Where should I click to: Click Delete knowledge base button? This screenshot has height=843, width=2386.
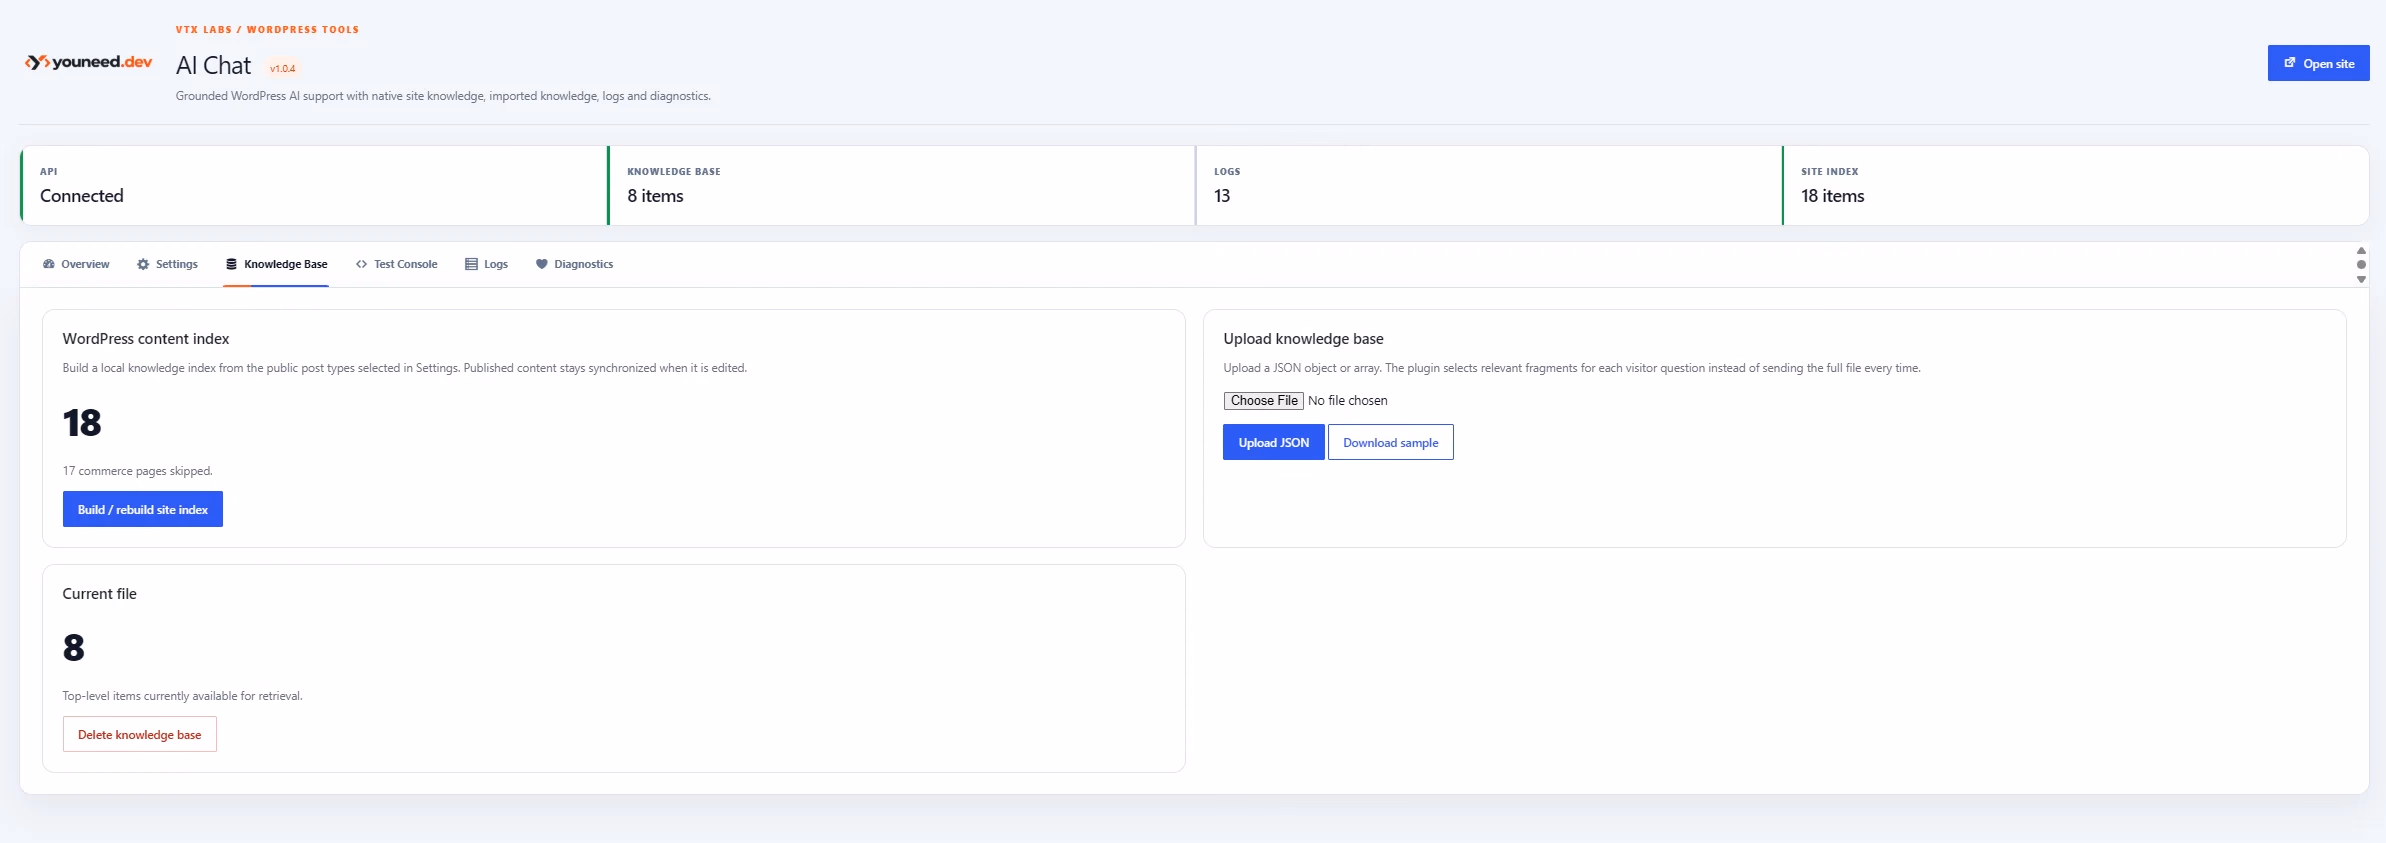[x=140, y=734]
